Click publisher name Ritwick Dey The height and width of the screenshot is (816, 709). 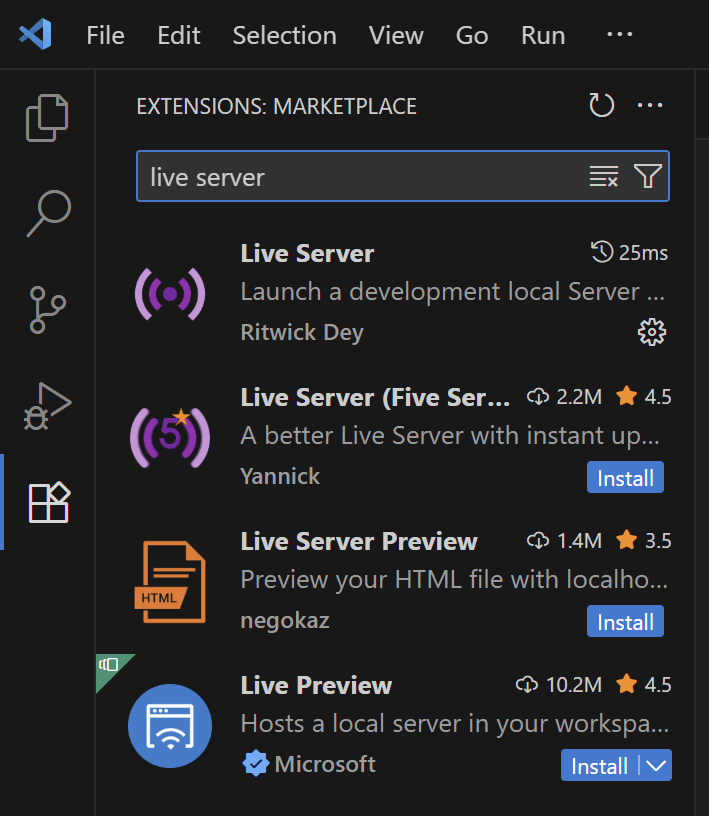pyautogui.click(x=302, y=333)
